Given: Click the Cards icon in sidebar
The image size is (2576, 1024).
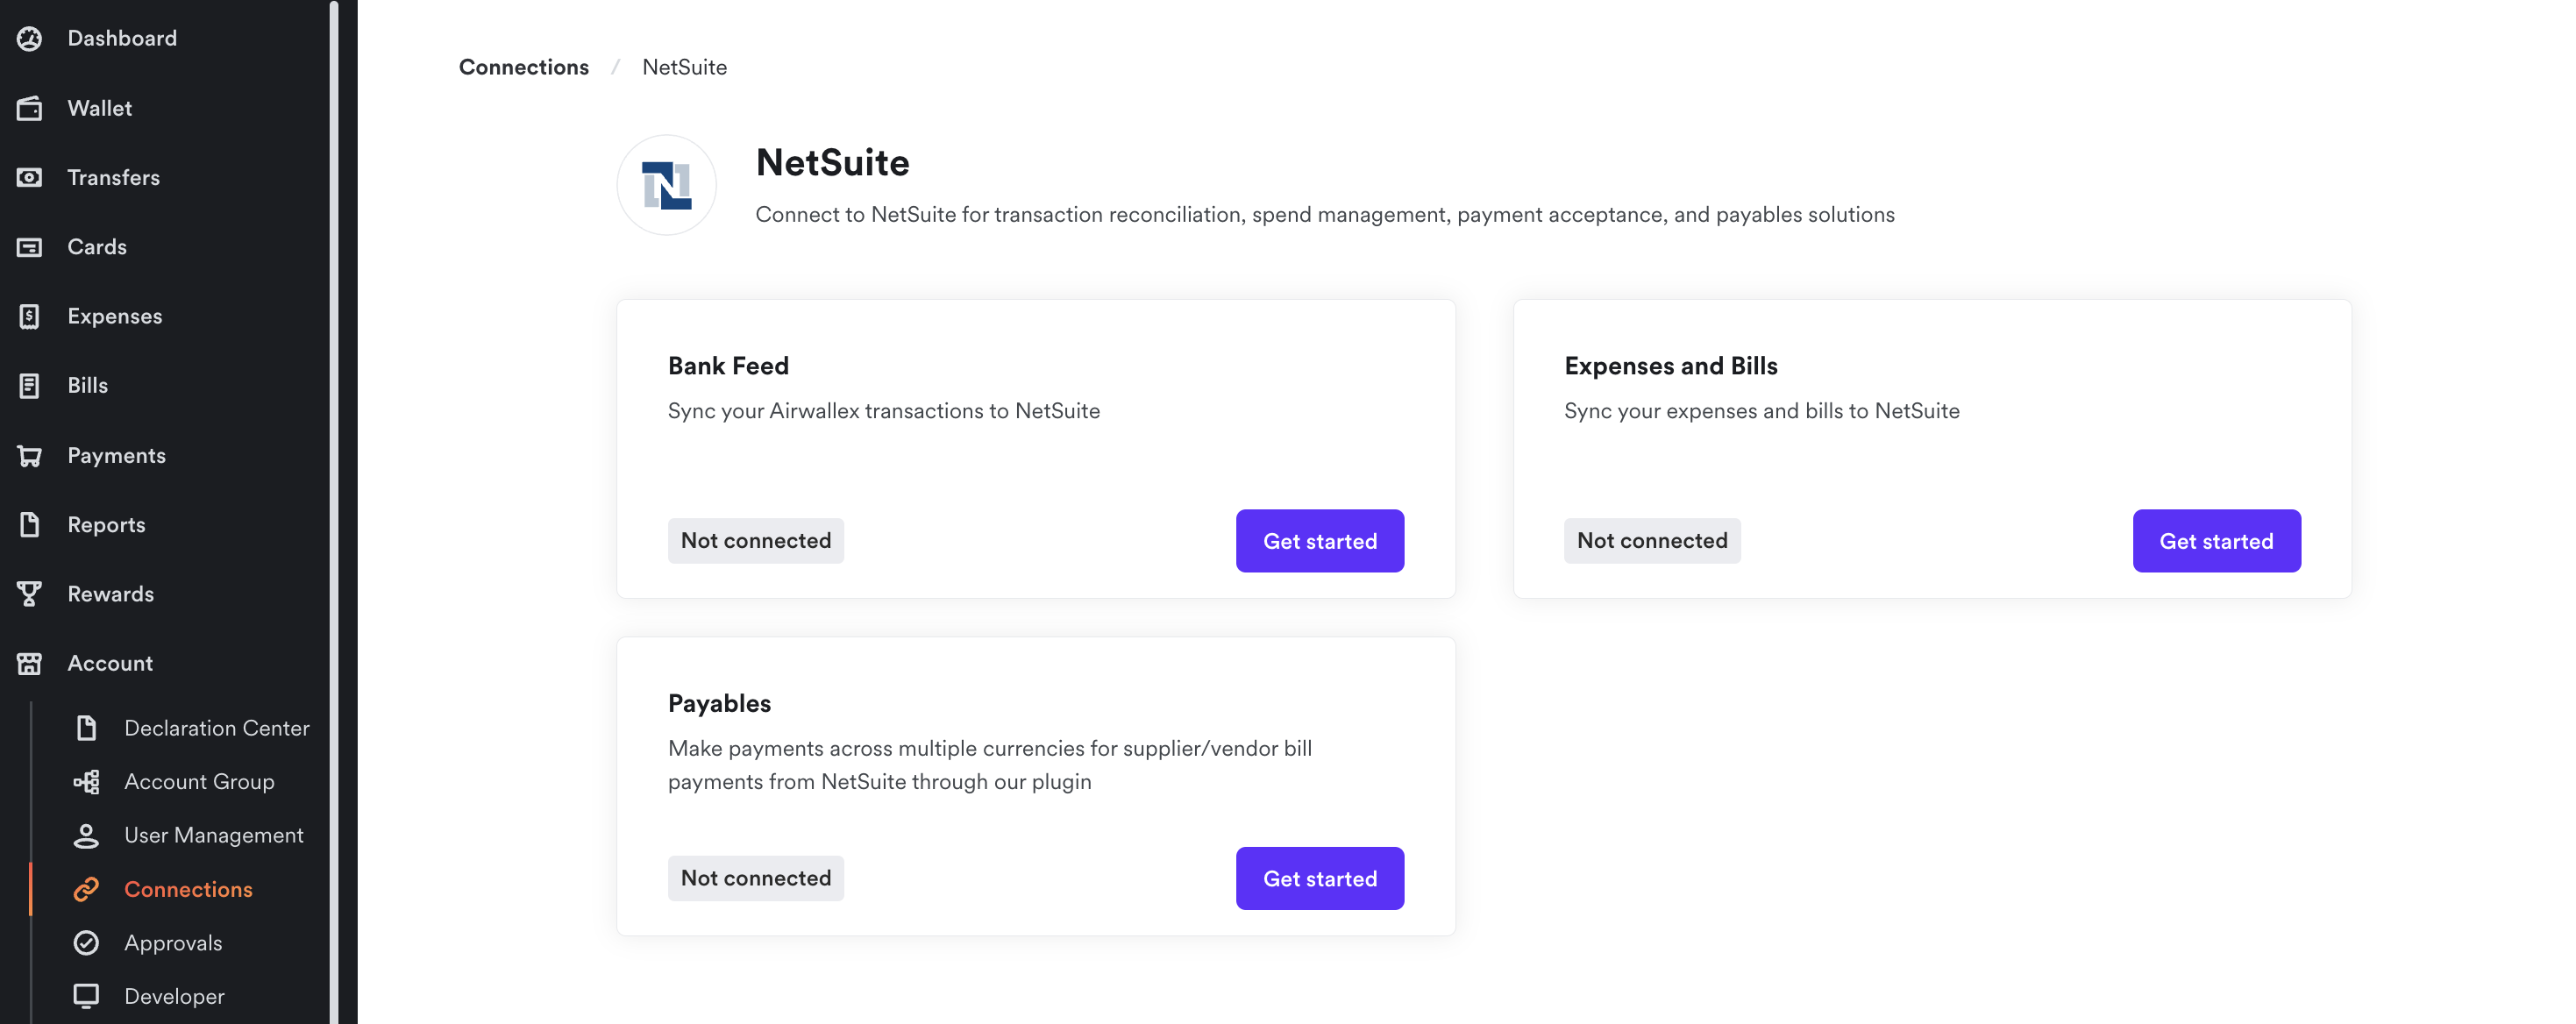Looking at the screenshot, I should [x=30, y=247].
